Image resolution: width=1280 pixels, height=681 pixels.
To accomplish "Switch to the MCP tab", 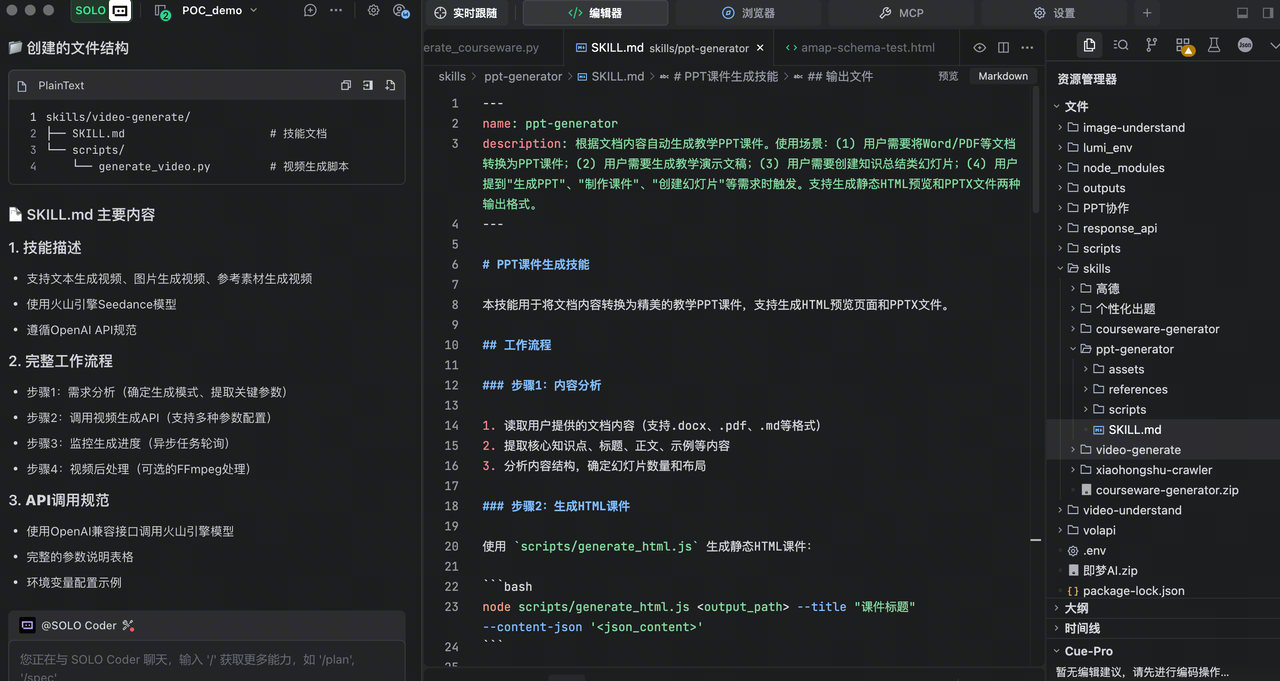I will 901,13.
